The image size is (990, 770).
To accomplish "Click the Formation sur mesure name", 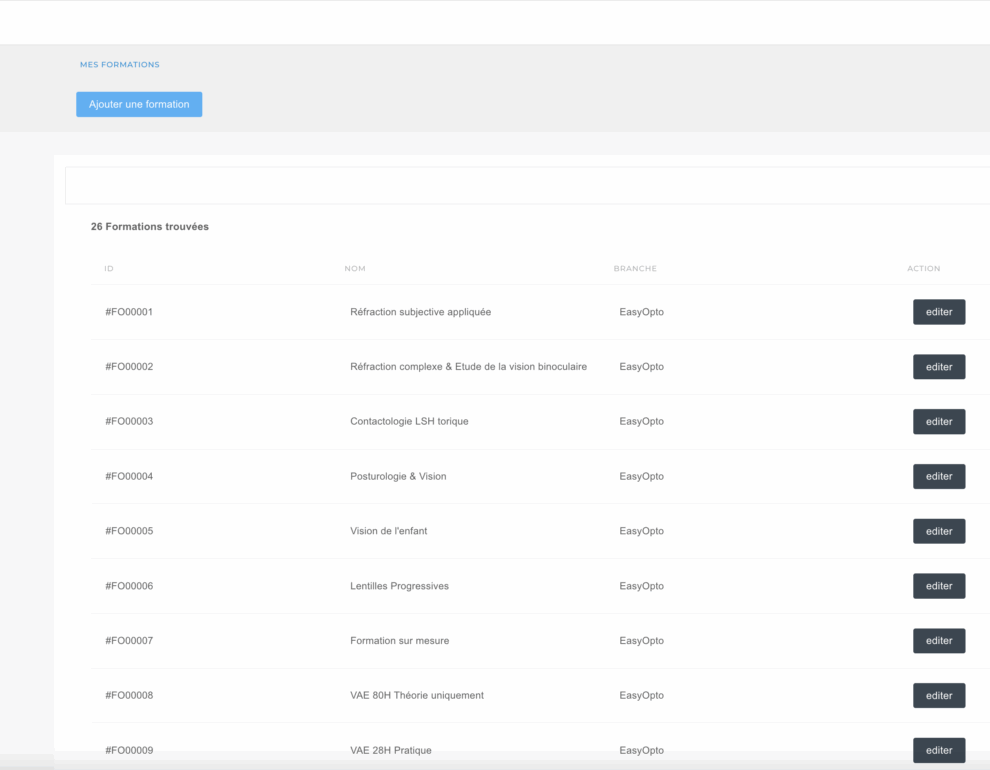I will click(400, 641).
